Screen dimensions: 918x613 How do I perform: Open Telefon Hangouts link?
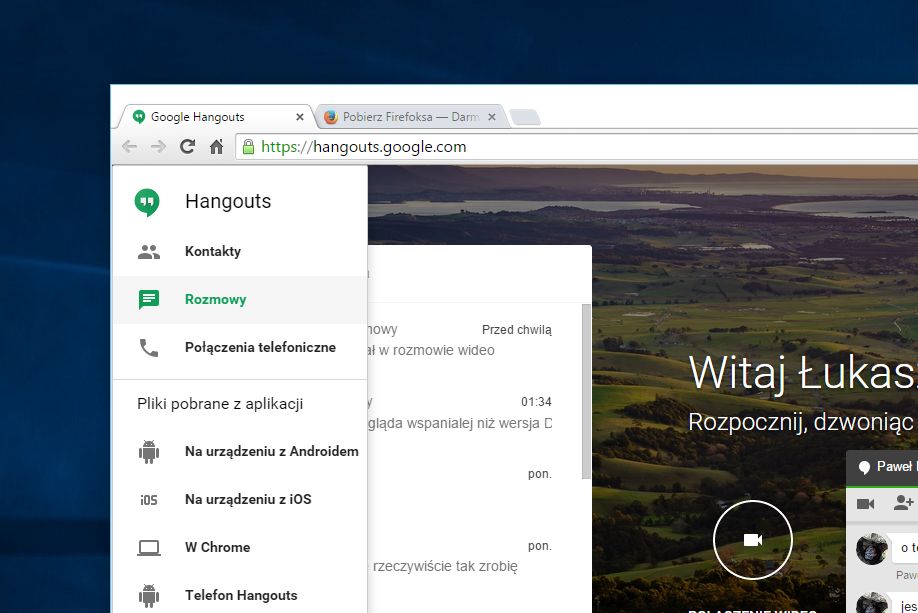pos(240,594)
